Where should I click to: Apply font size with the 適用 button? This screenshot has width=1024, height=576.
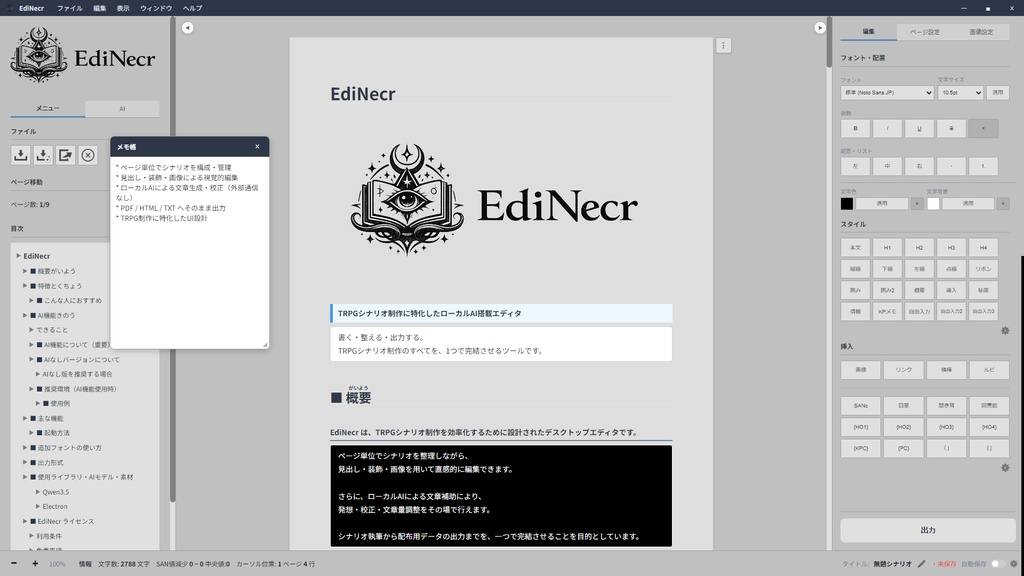coord(999,93)
